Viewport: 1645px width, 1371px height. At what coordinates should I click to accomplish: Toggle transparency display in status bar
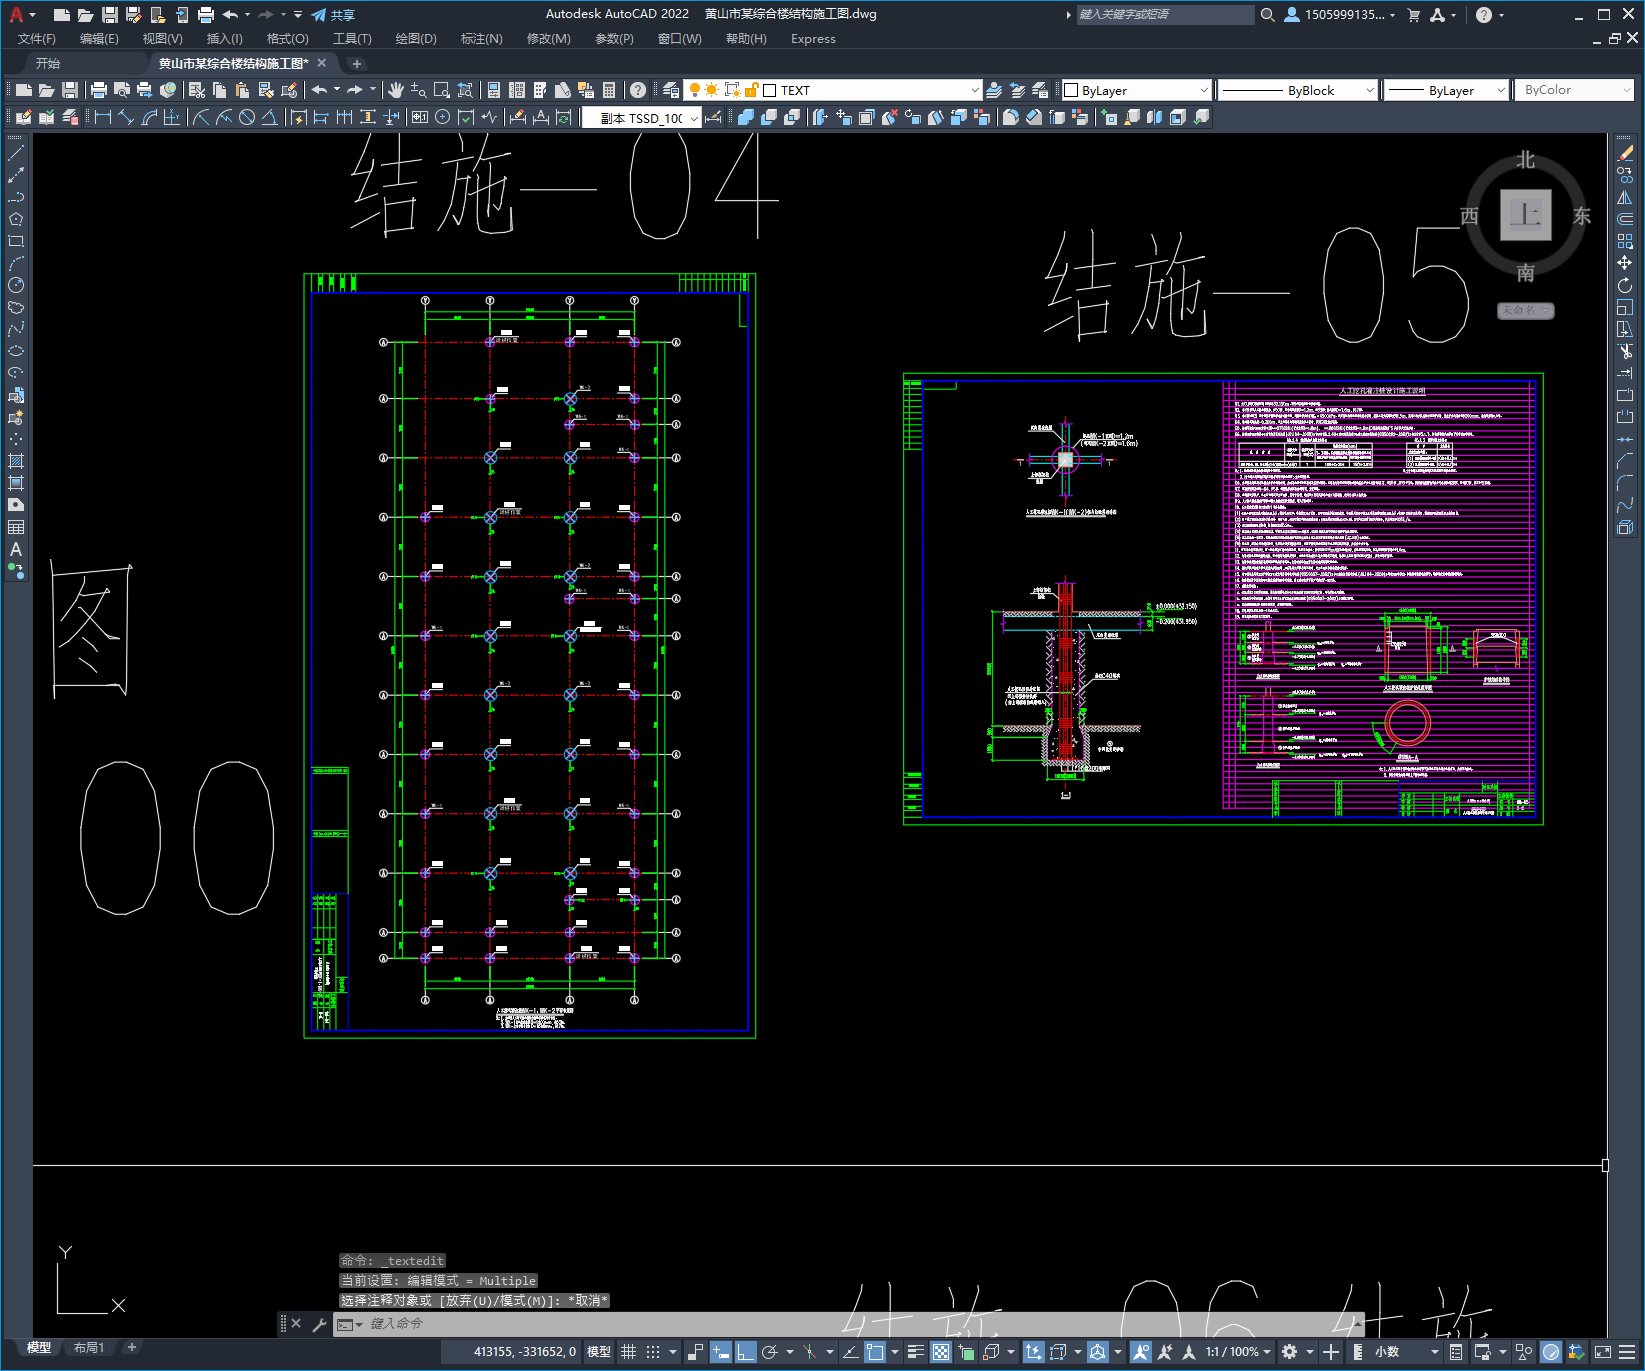pyautogui.click(x=941, y=1352)
